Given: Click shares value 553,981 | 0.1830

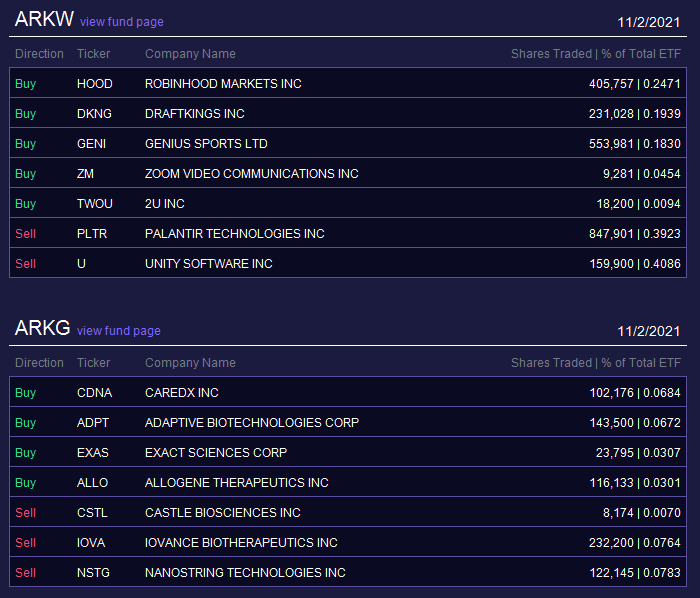Looking at the screenshot, I should pyautogui.click(x=634, y=144).
